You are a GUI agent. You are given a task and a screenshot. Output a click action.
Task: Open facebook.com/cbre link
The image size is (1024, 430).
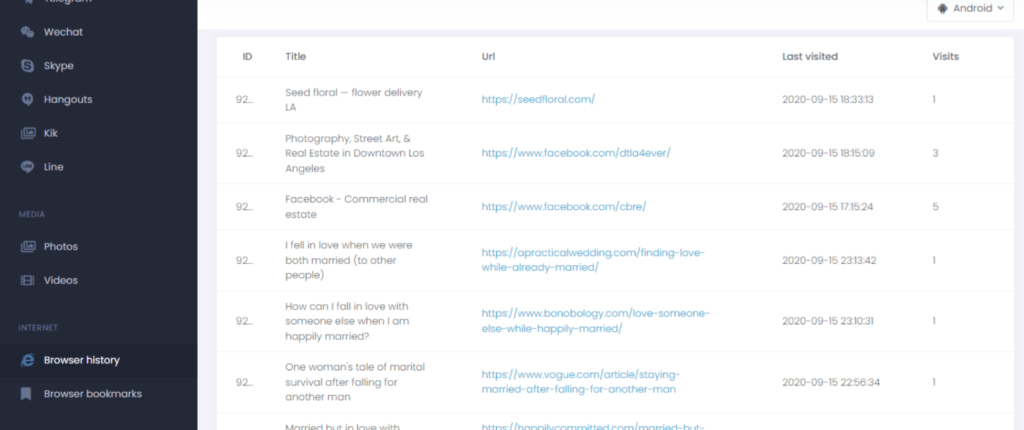pos(564,207)
